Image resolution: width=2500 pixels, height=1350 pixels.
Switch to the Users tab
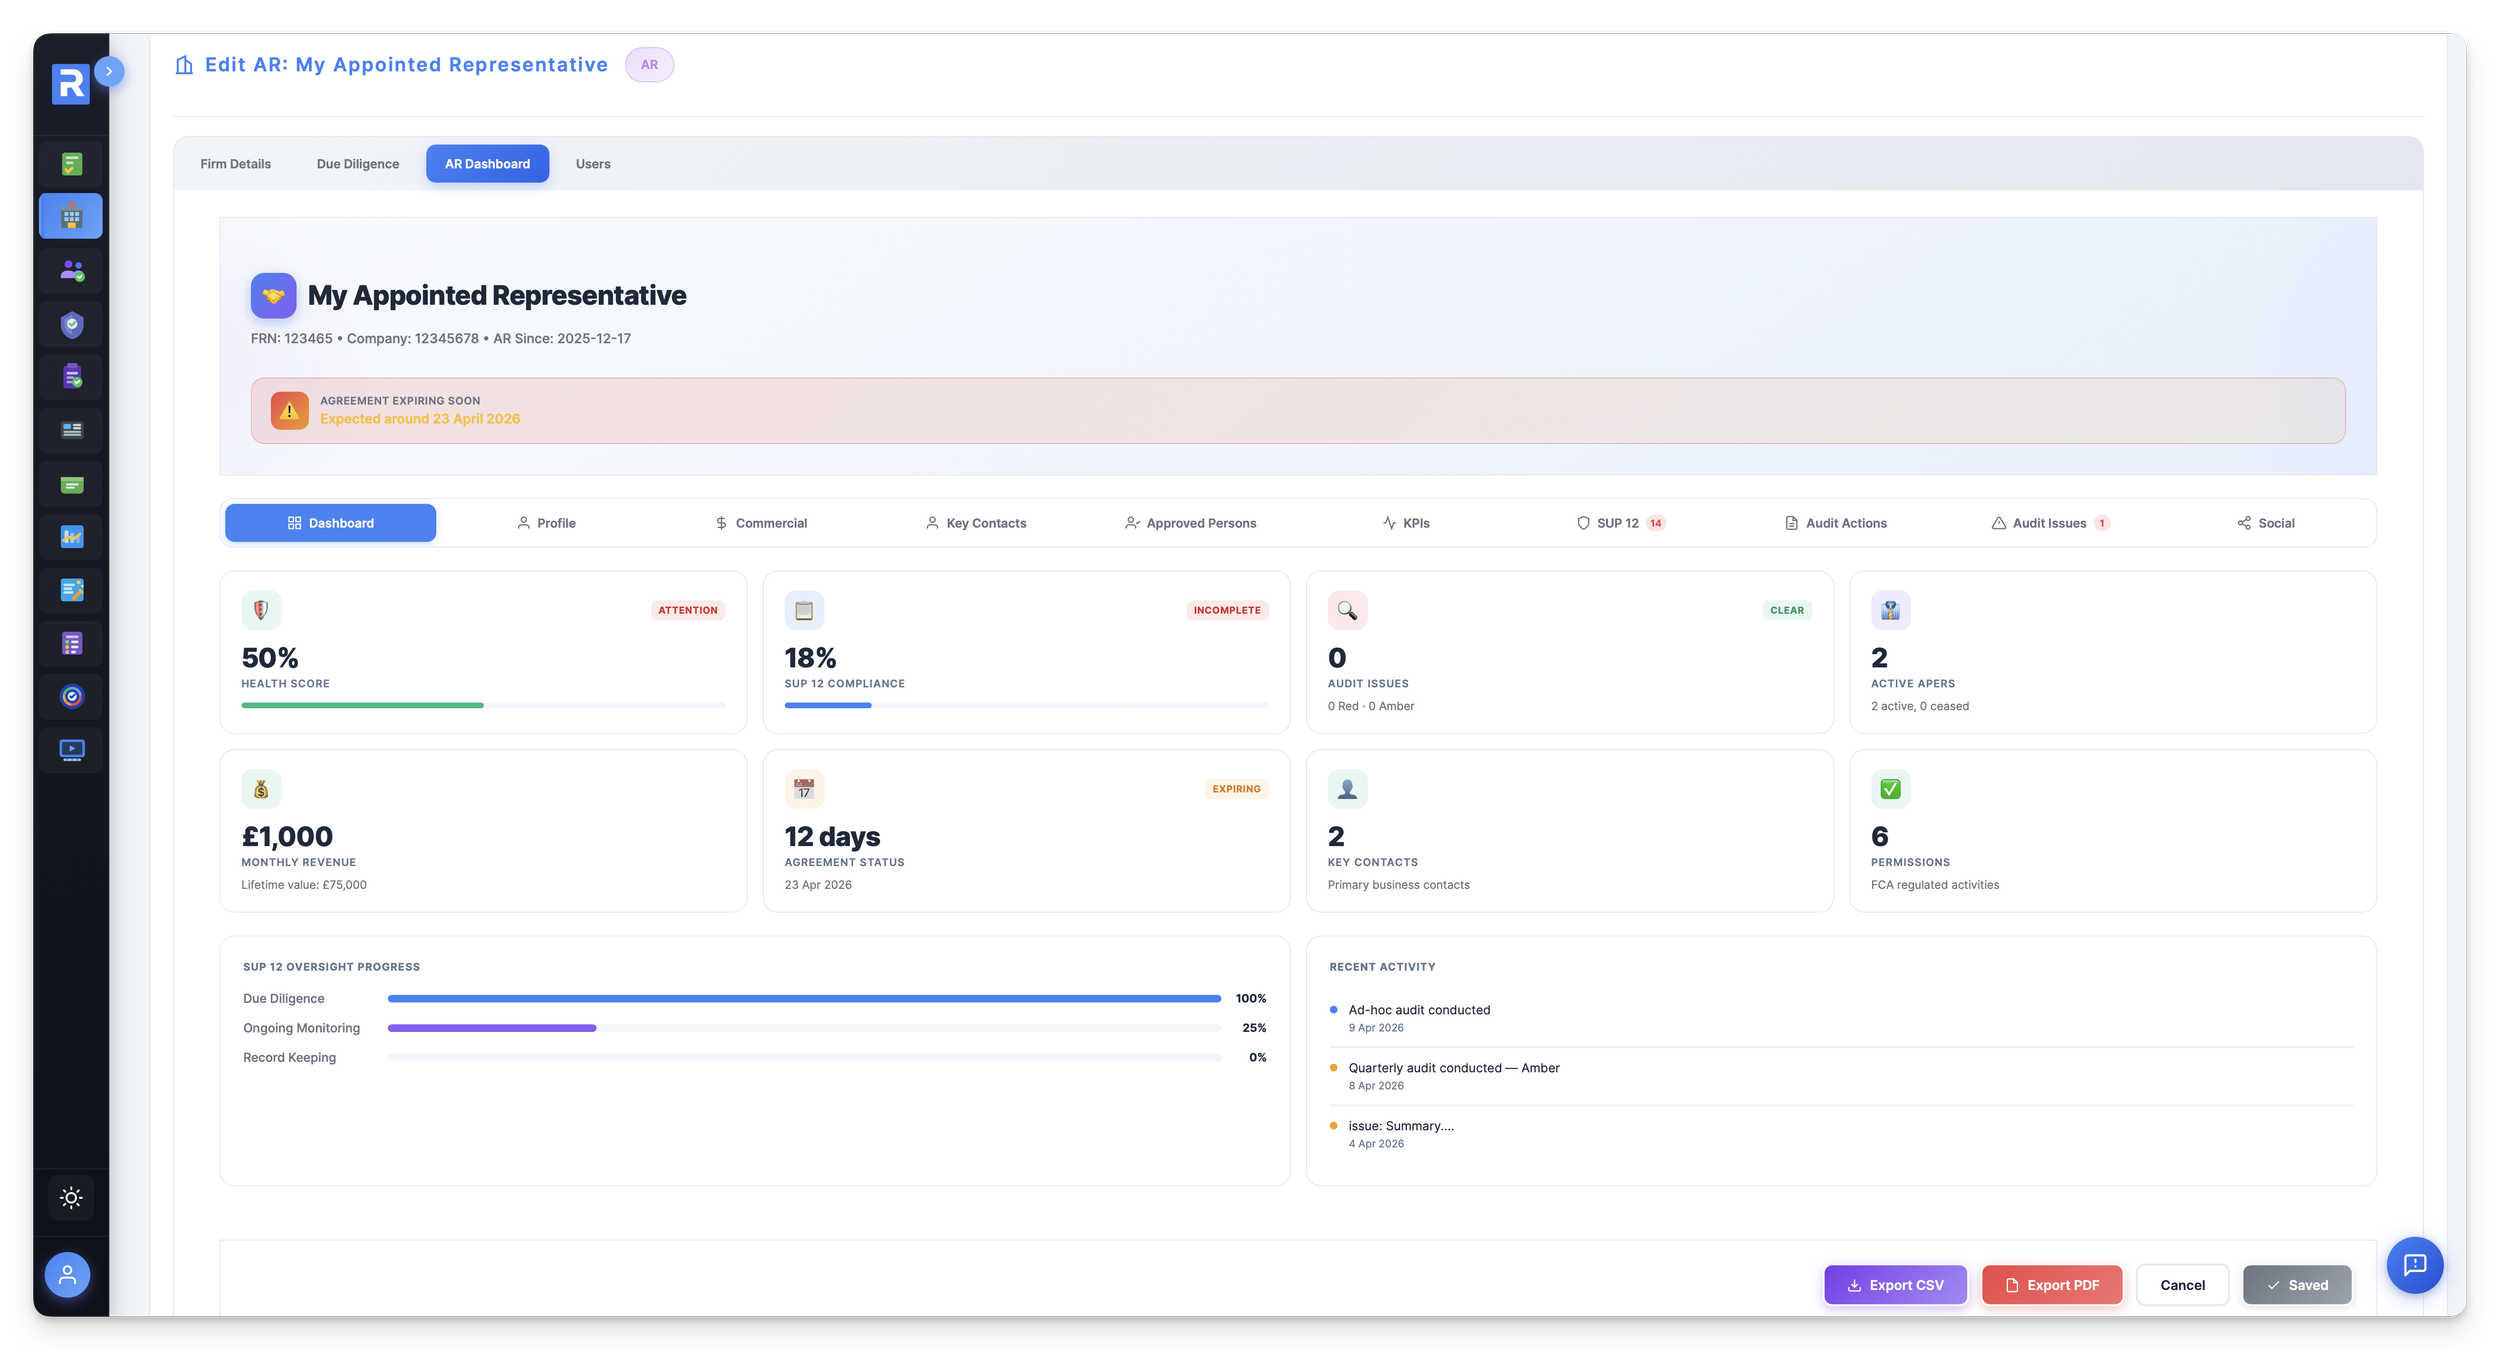click(x=591, y=163)
